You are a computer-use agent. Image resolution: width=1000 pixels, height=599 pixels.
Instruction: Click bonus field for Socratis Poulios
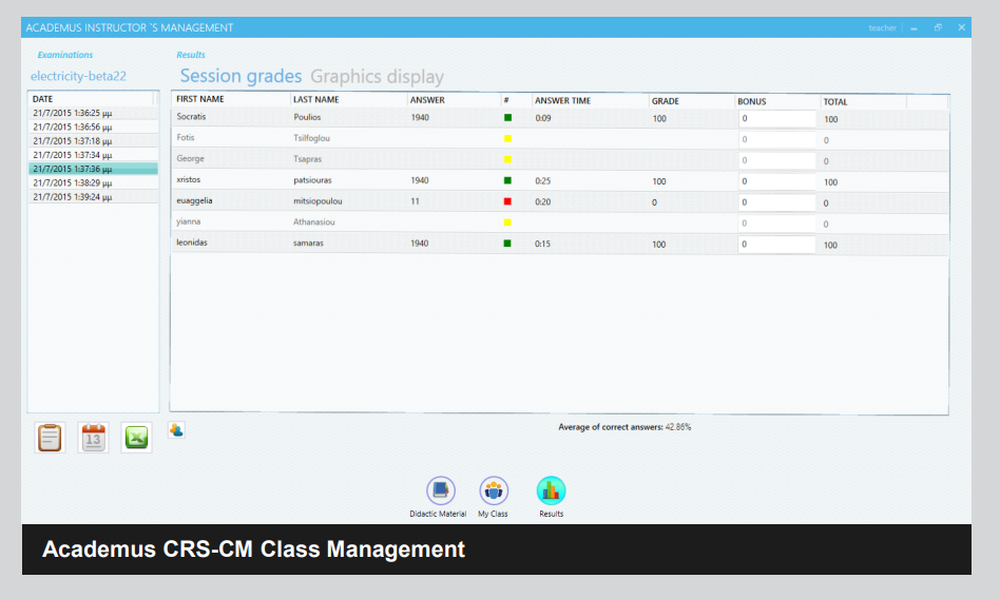coord(777,119)
